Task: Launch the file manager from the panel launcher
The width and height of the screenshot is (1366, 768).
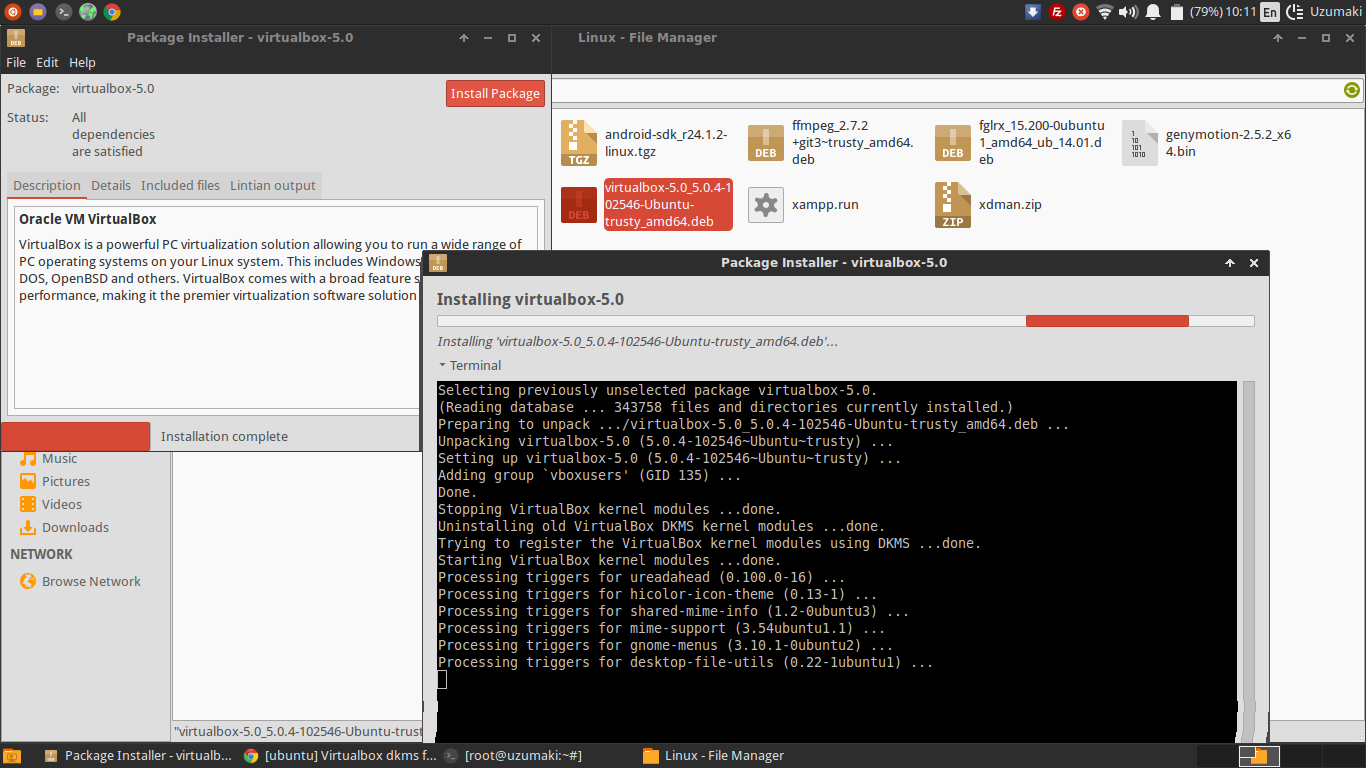Action: click(x=37, y=12)
